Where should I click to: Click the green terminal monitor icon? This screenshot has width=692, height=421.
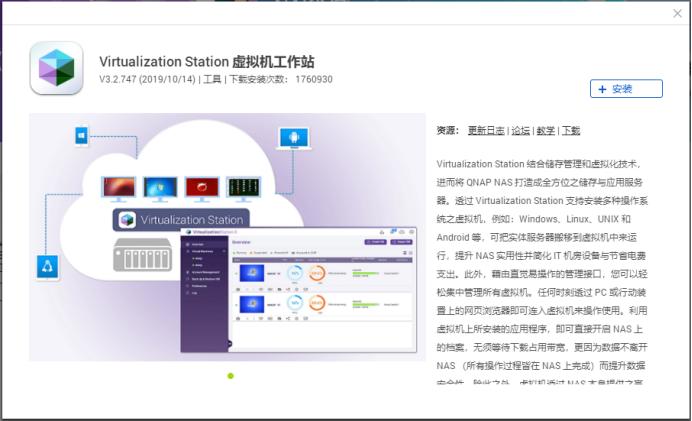click(241, 187)
